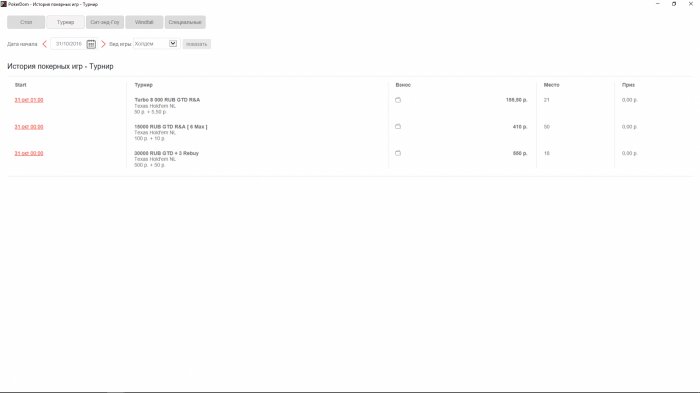
Task: Click the Турнир column header
Action: click(x=143, y=85)
